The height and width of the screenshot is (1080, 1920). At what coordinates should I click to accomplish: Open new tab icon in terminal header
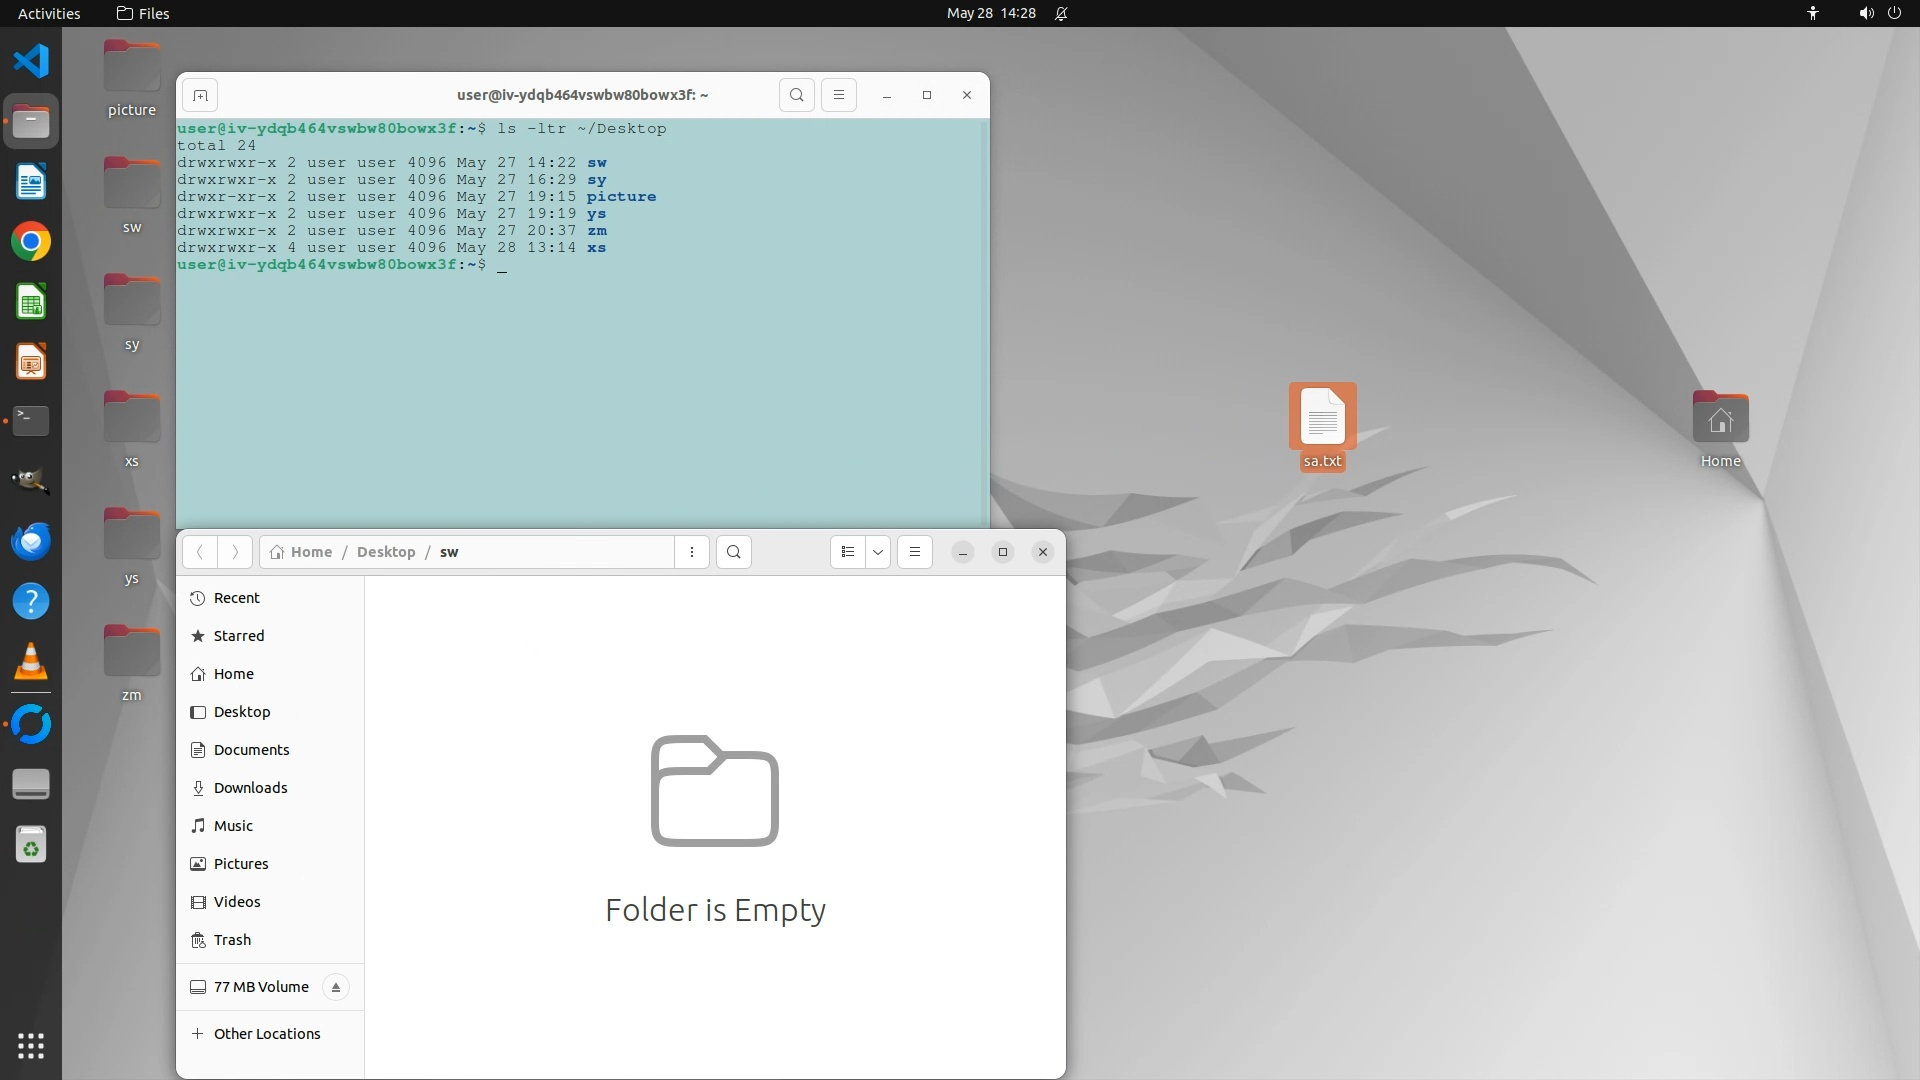200,95
